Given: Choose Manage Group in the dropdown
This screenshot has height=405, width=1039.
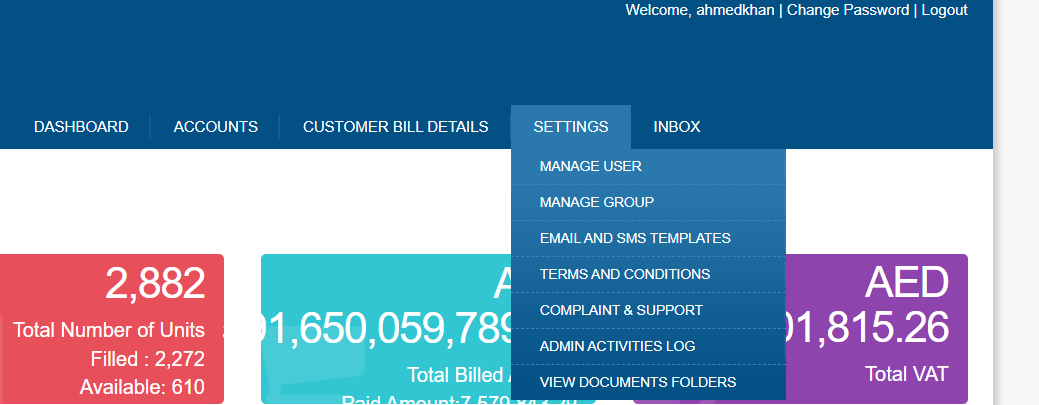Looking at the screenshot, I should pos(596,202).
